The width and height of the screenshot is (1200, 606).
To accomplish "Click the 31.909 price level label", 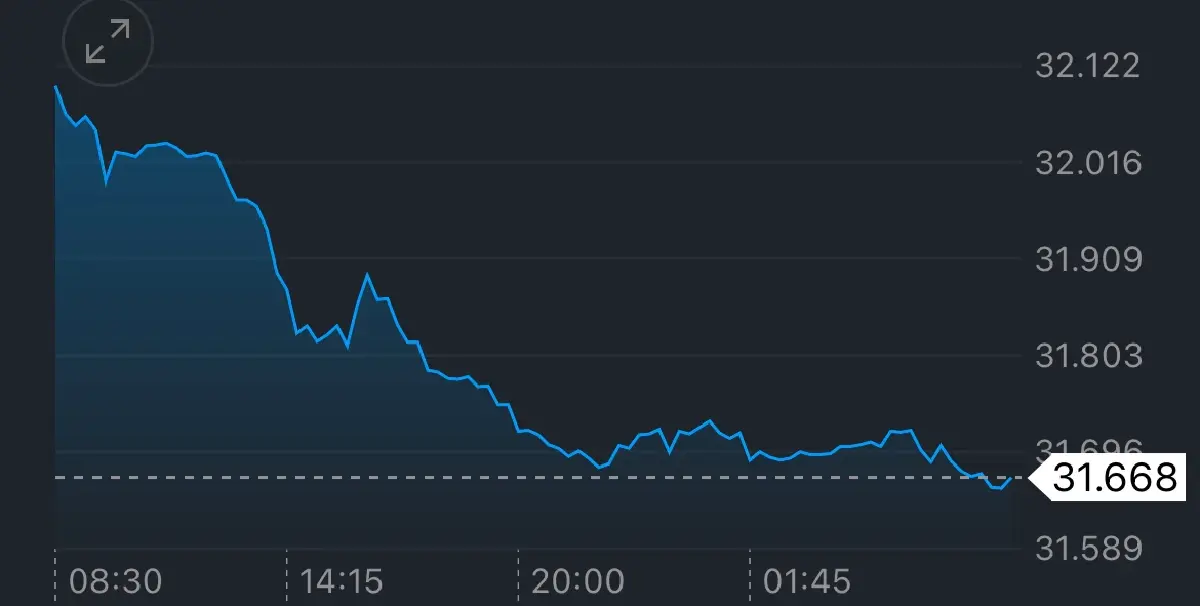I will click(1088, 260).
